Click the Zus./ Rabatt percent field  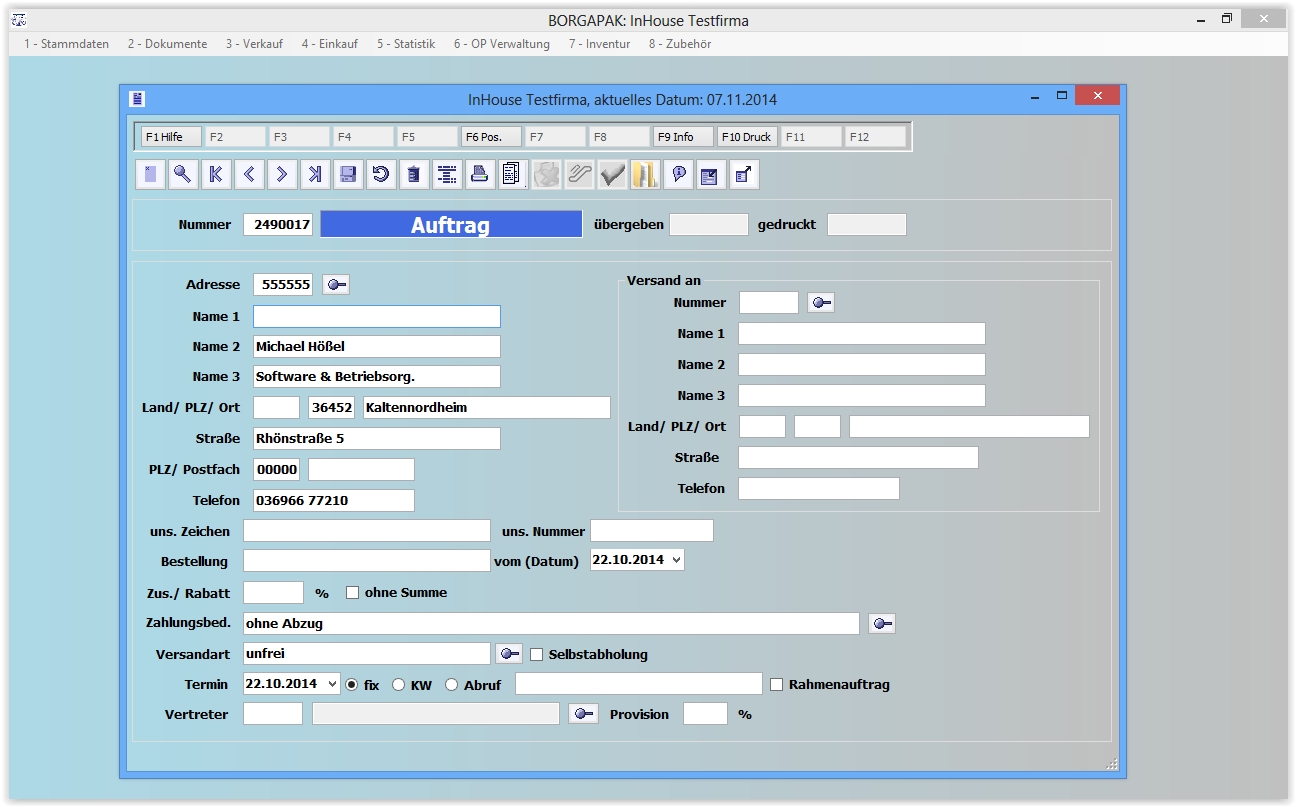pos(273,593)
